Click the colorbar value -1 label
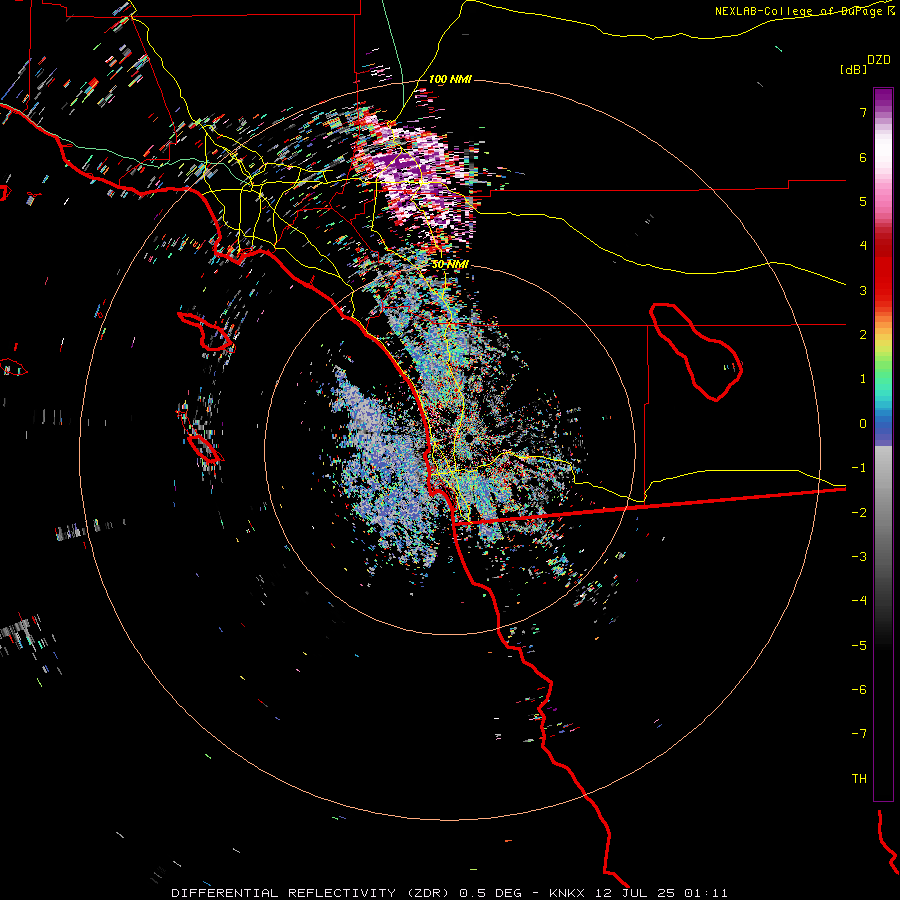This screenshot has height=900, width=900. pyautogui.click(x=859, y=468)
